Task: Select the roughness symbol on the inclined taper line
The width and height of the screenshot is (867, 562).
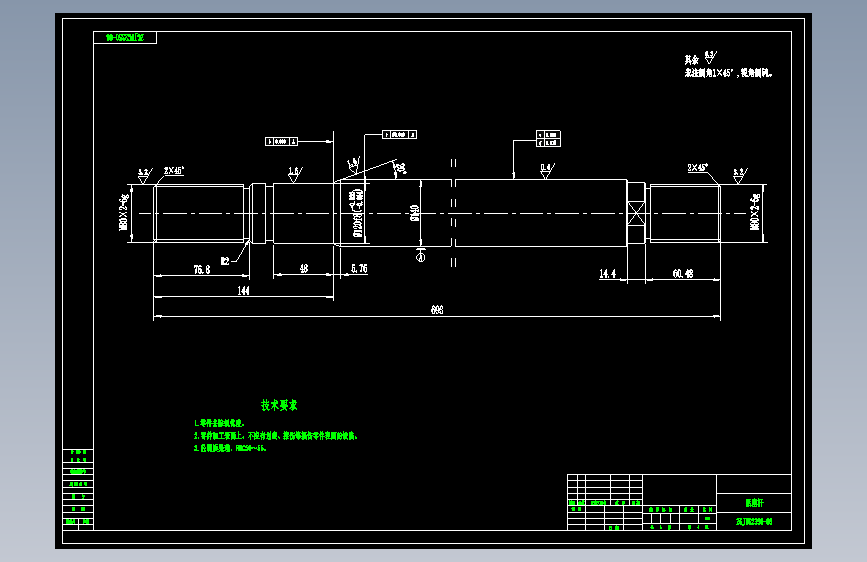Action: 353,165
